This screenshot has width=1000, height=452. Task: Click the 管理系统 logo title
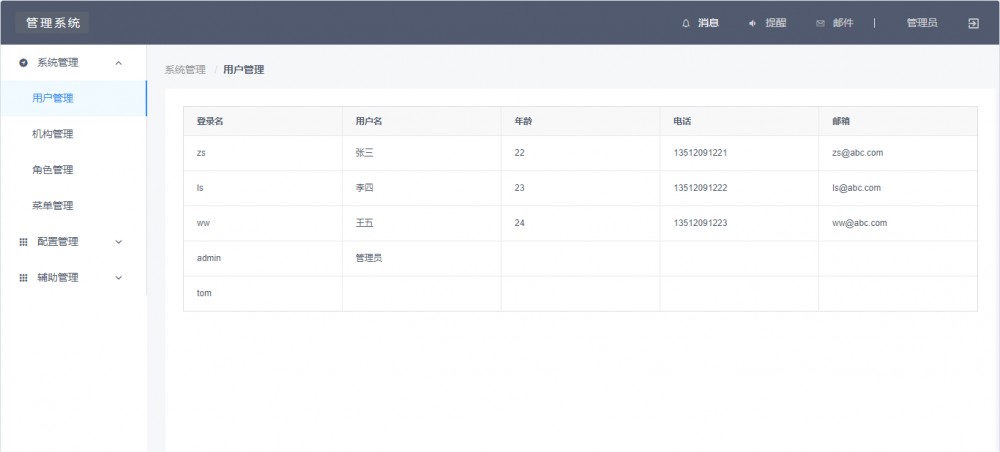point(52,23)
